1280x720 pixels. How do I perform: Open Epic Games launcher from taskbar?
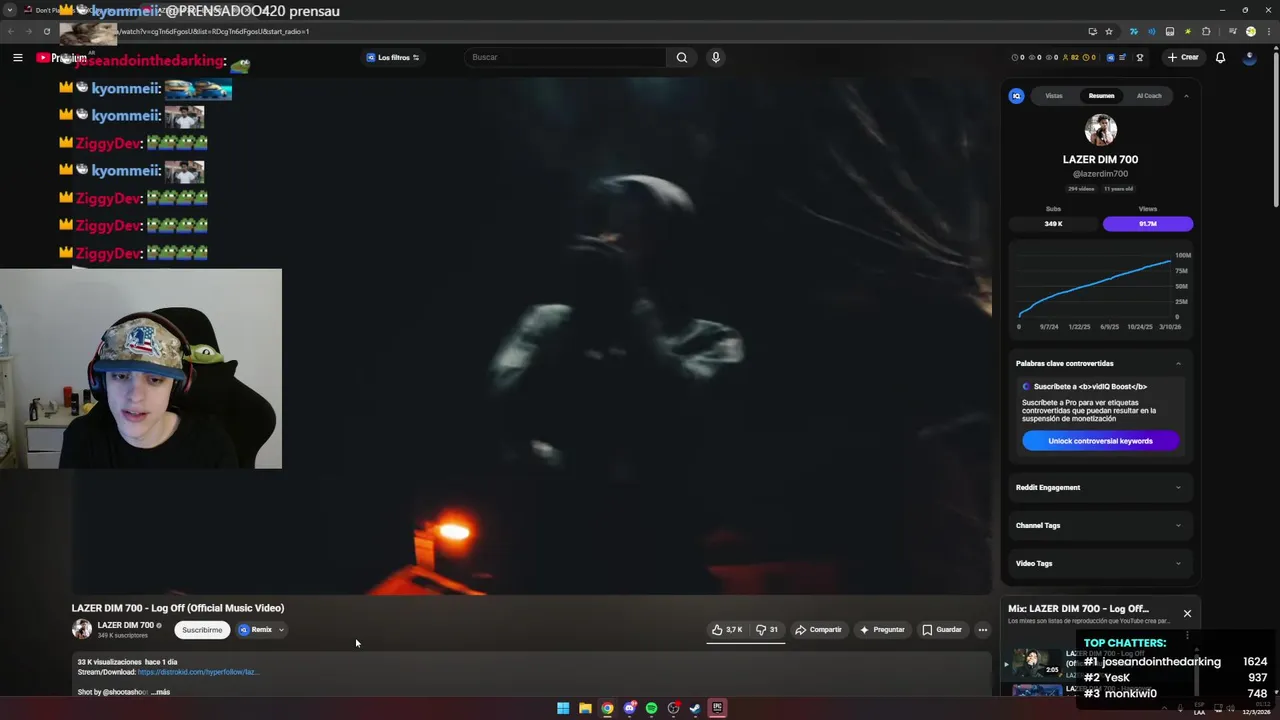coord(717,708)
